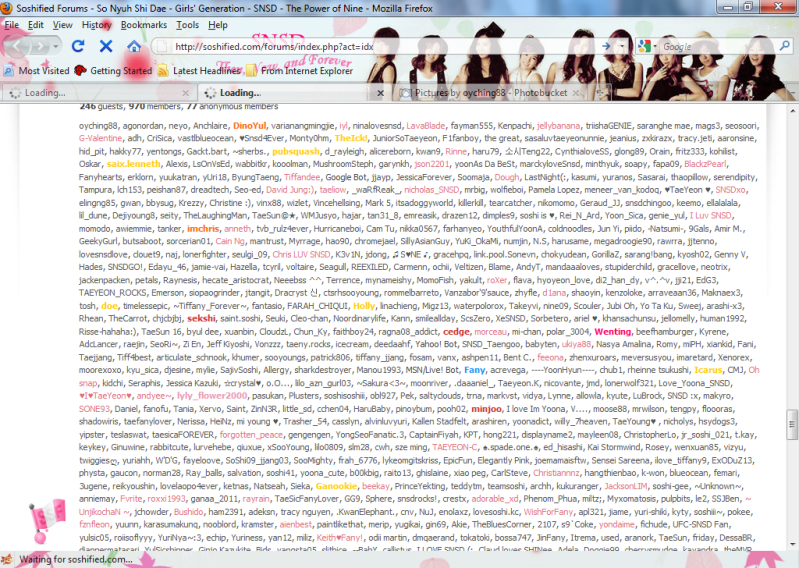This screenshot has height=568, width=799.
Task: Open the Help menu
Action: tap(218, 25)
